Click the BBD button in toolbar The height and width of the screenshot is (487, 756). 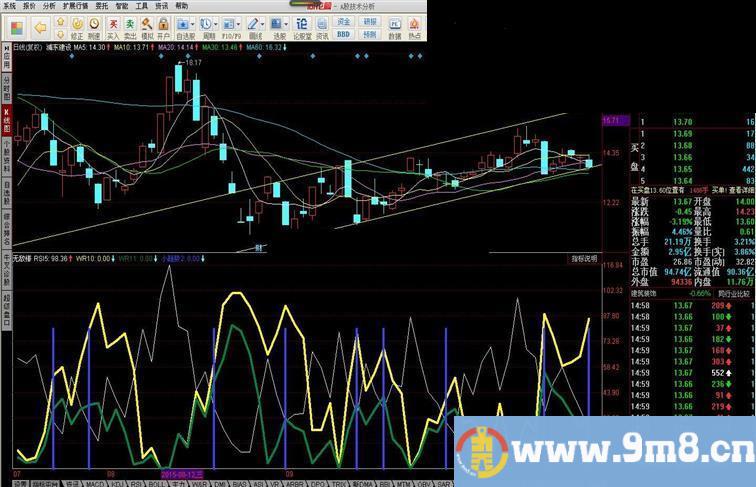(344, 33)
